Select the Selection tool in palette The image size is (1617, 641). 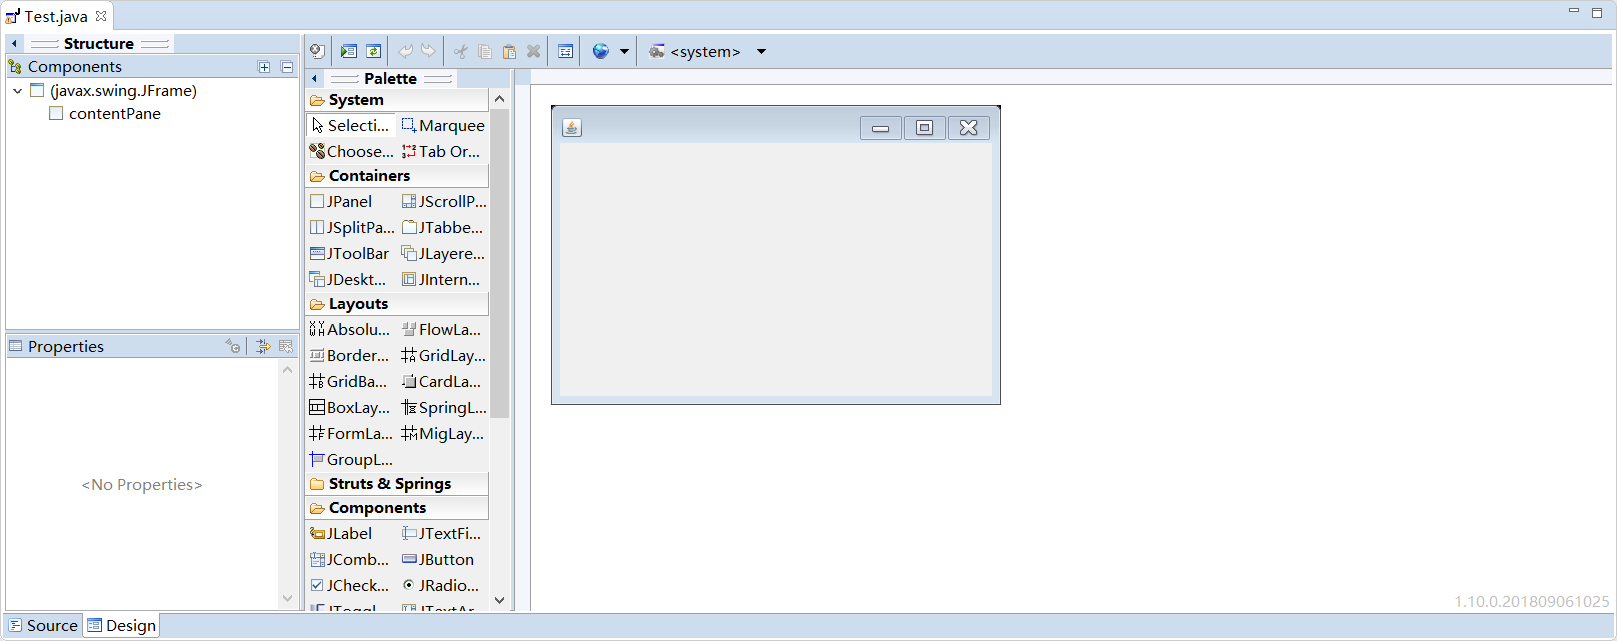click(350, 125)
